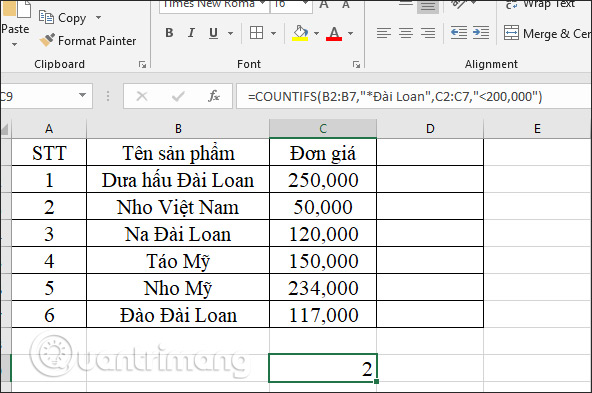Select column B header
This screenshot has height=393, width=592.
pyautogui.click(x=178, y=129)
